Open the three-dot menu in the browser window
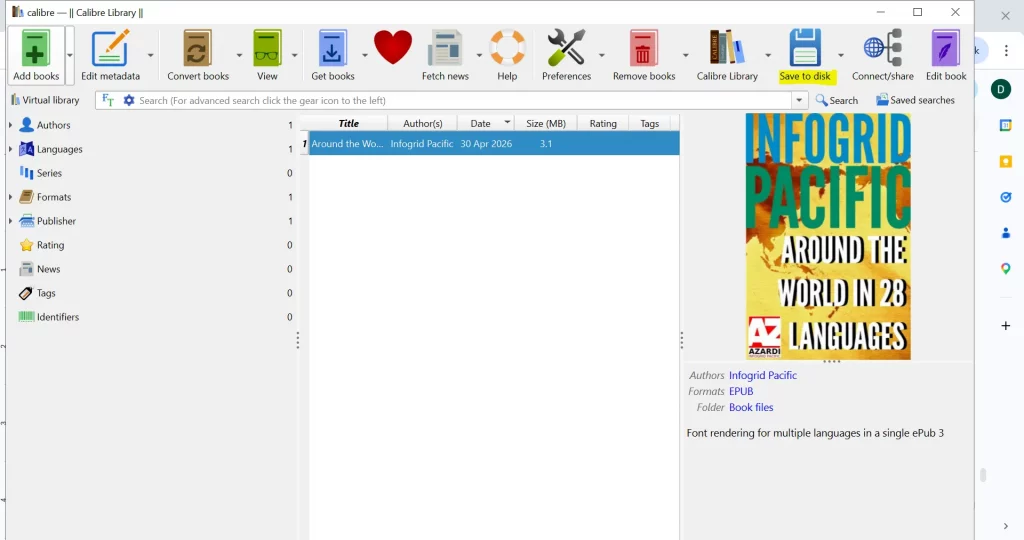Image resolution: width=1024 pixels, height=540 pixels. coord(1006,50)
